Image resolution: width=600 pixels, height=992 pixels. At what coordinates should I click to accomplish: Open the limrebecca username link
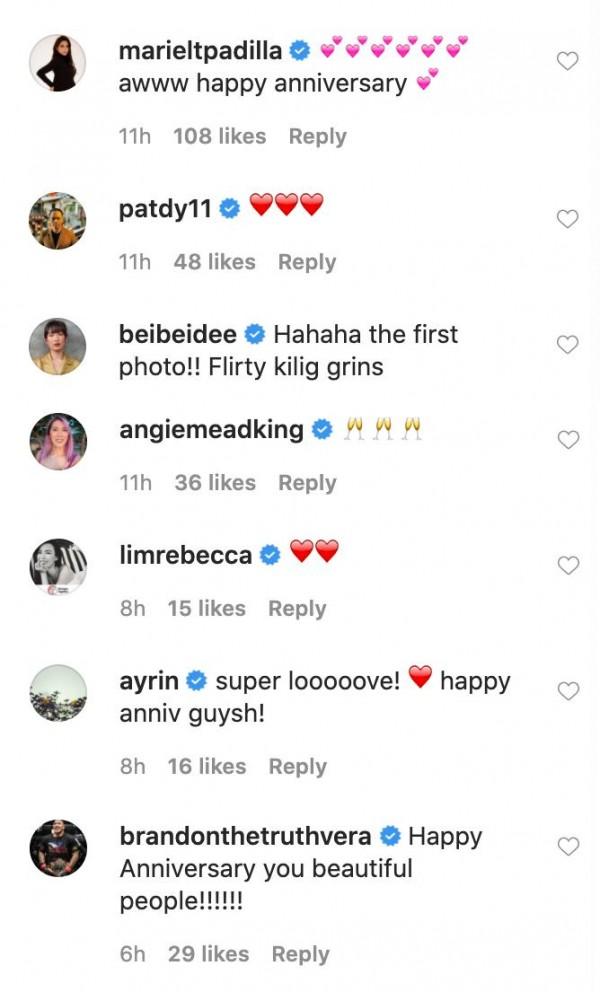(x=185, y=555)
